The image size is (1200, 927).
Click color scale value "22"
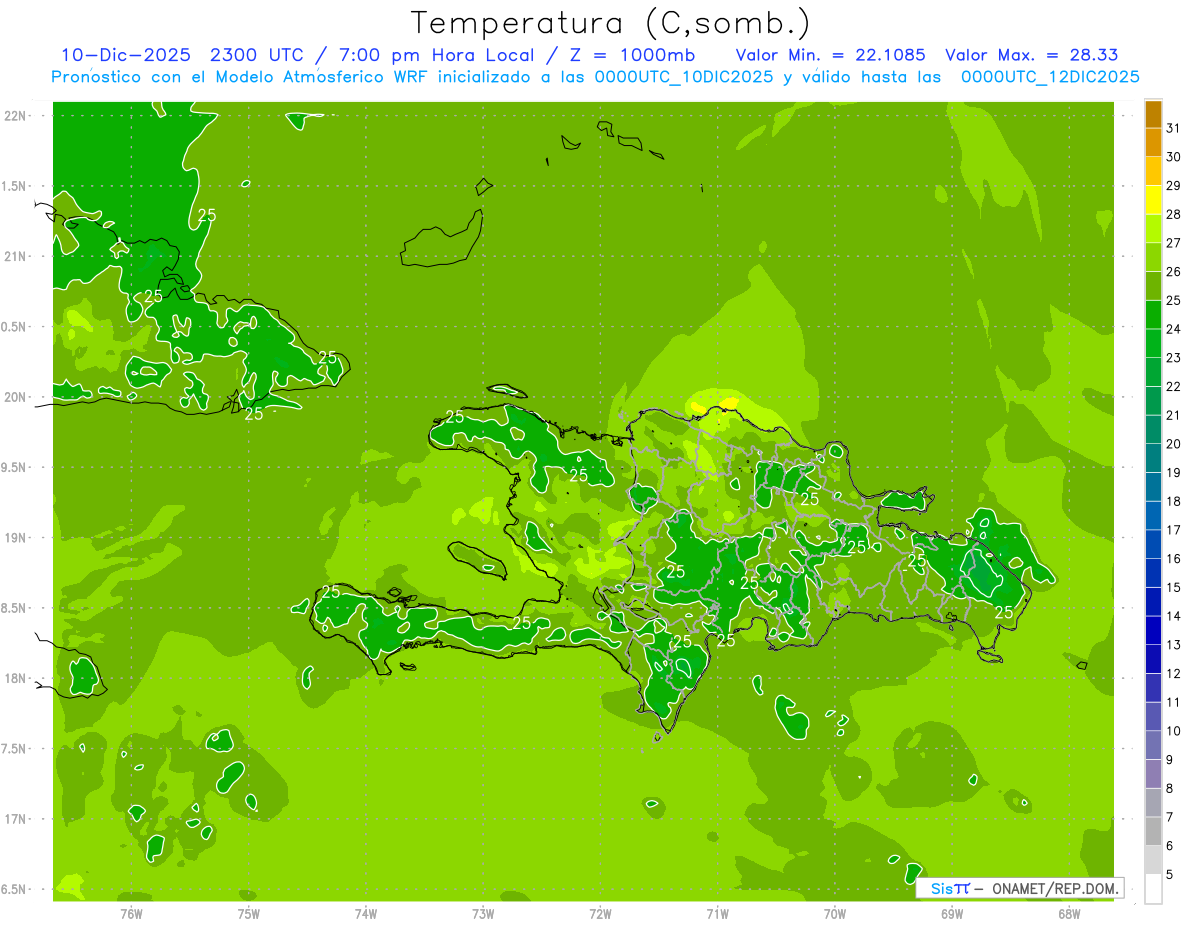click(1174, 387)
